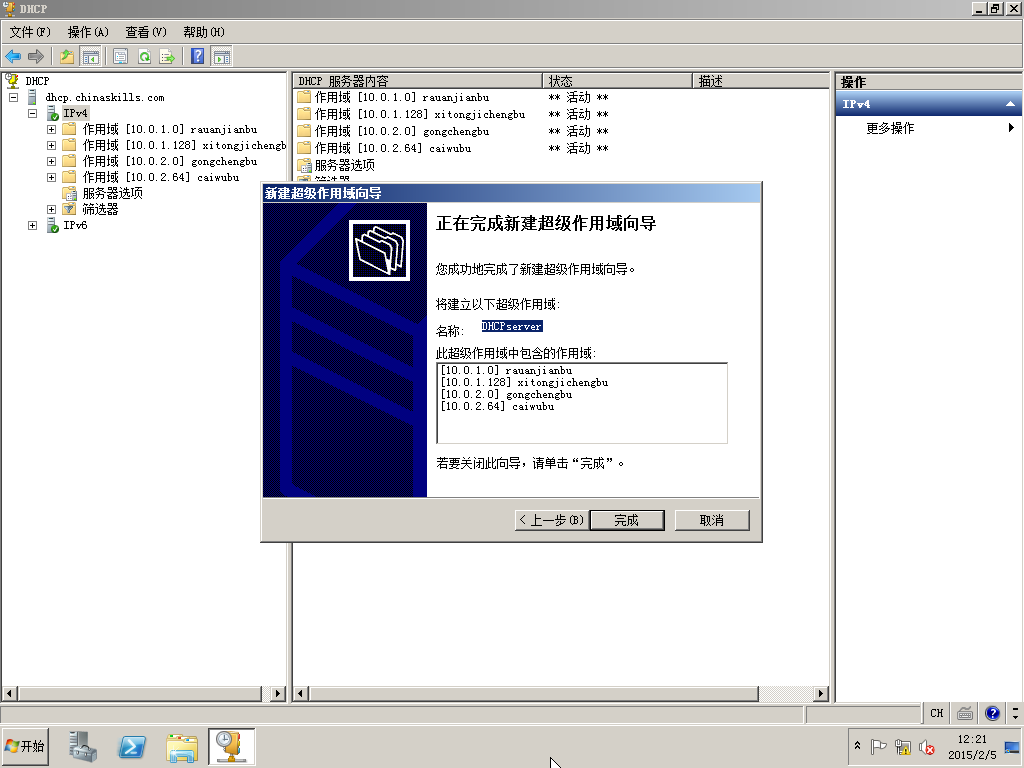Viewport: 1024px width, 768px height.
Task: Click right arrow of content pane scrollbar
Action: pos(821,694)
